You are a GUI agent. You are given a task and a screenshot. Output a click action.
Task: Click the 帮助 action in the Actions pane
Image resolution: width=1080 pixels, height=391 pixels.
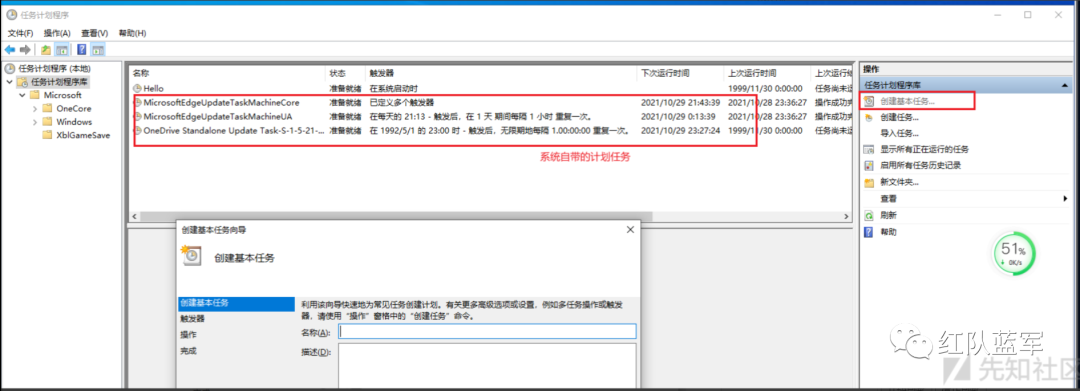coord(889,232)
